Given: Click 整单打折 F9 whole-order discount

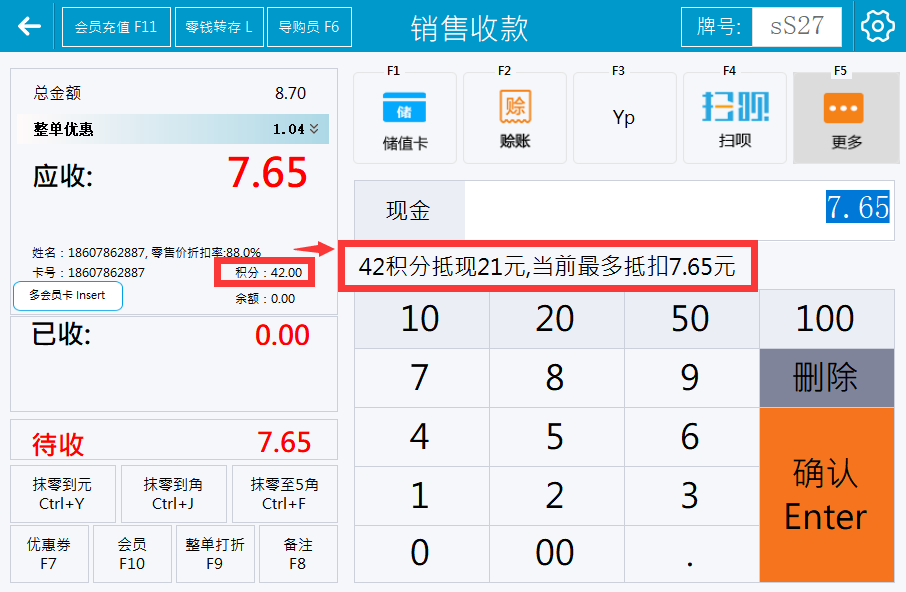Looking at the screenshot, I should point(214,554).
